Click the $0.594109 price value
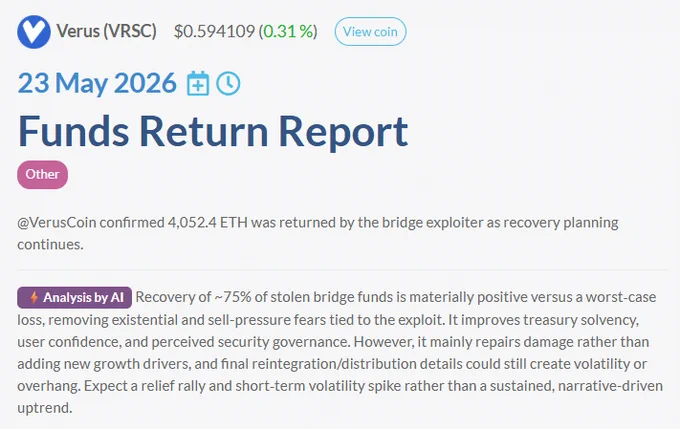 click(214, 31)
